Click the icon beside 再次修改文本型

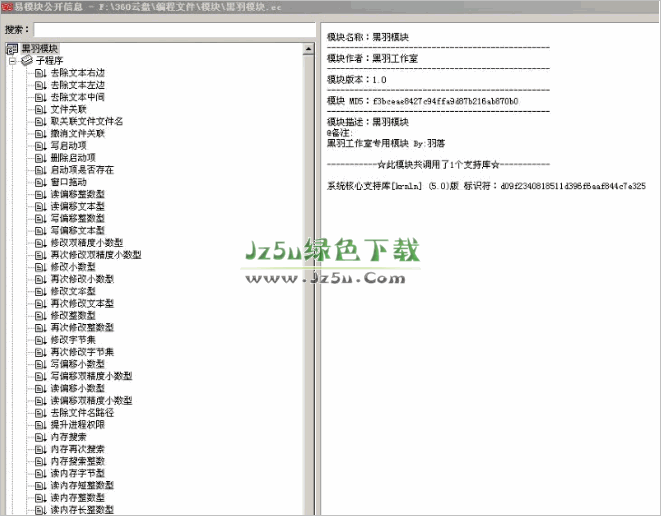pos(41,304)
